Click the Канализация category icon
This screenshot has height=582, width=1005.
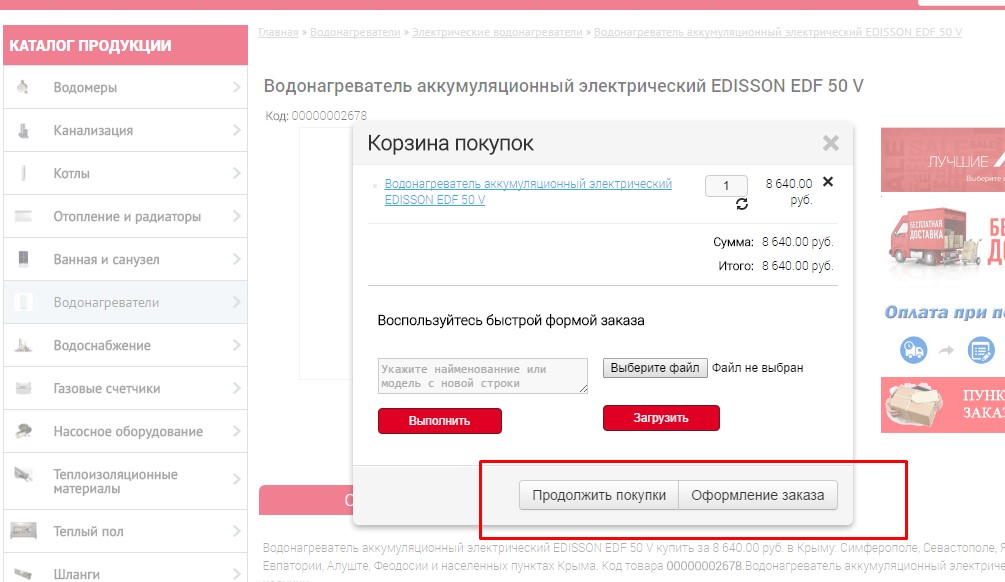[24, 131]
